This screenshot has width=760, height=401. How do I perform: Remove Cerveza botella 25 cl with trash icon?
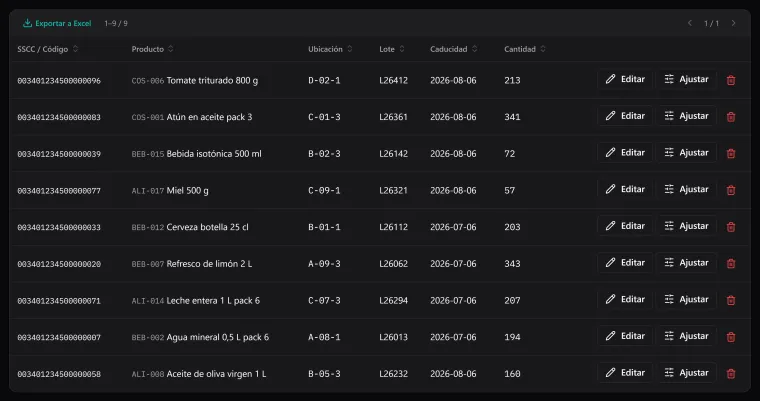(x=731, y=227)
